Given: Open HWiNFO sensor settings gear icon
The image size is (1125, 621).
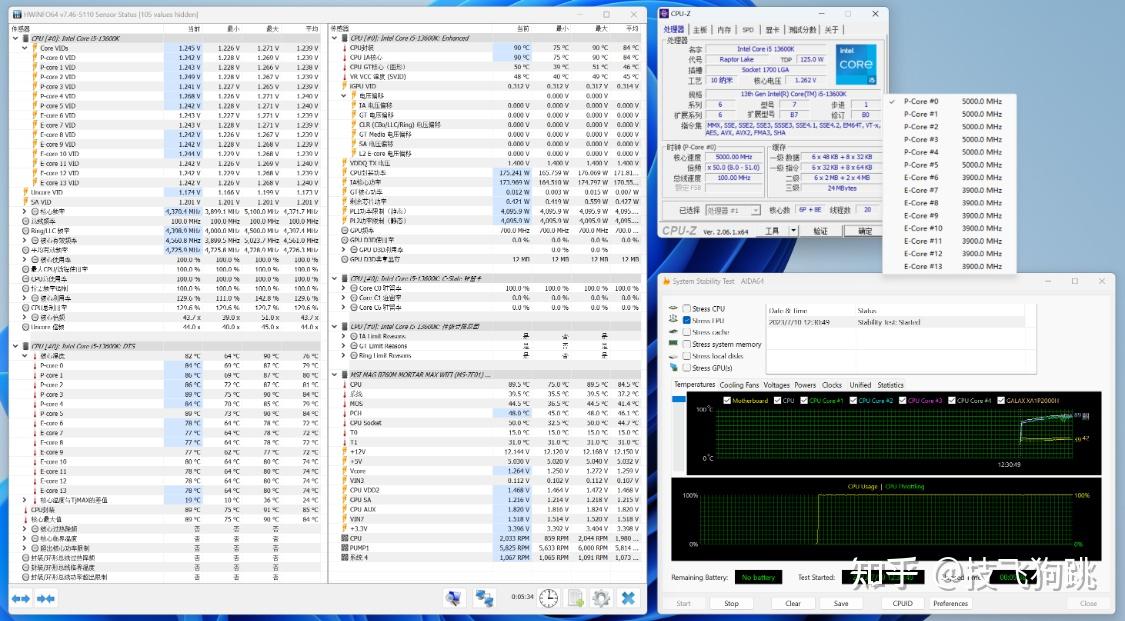Looking at the screenshot, I should point(601,598).
